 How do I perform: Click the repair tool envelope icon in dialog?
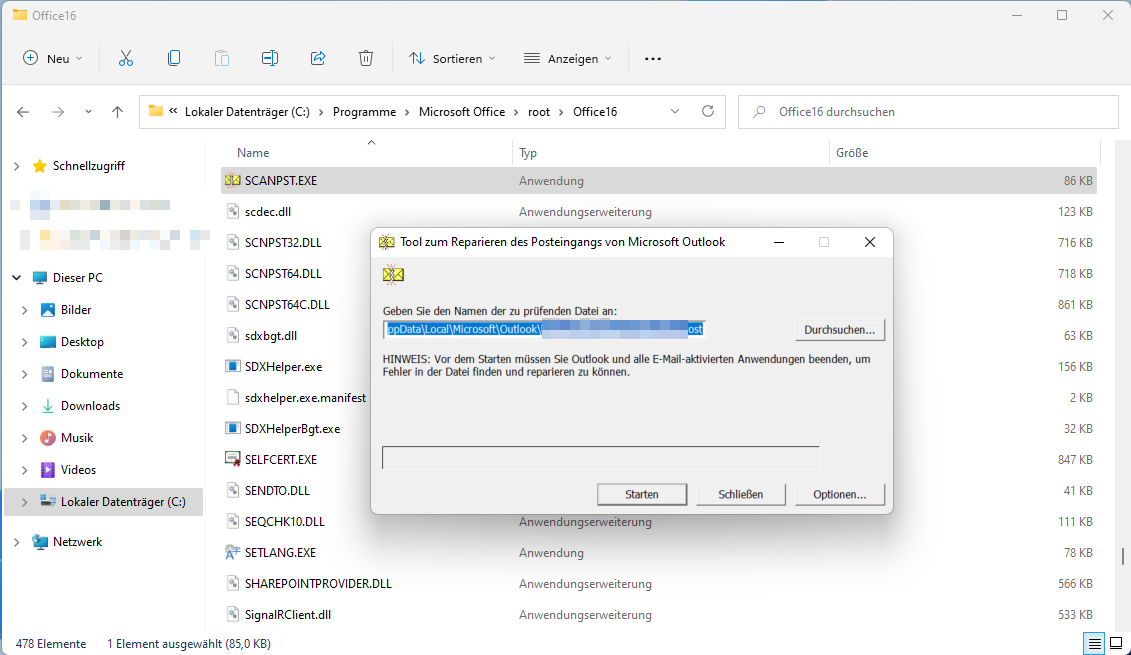(x=393, y=274)
